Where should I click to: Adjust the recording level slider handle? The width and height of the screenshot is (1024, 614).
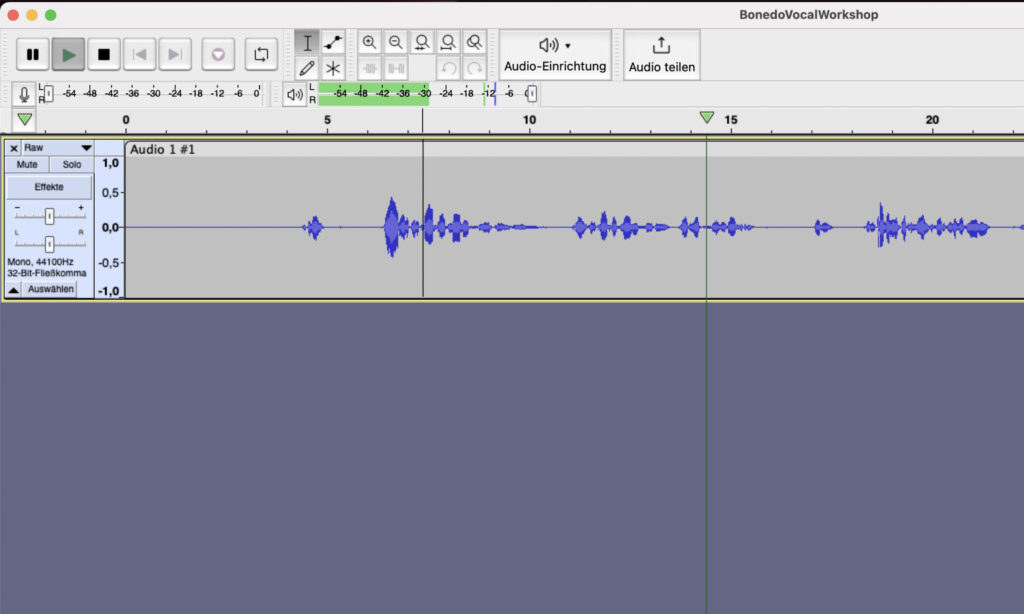click(x=48, y=93)
